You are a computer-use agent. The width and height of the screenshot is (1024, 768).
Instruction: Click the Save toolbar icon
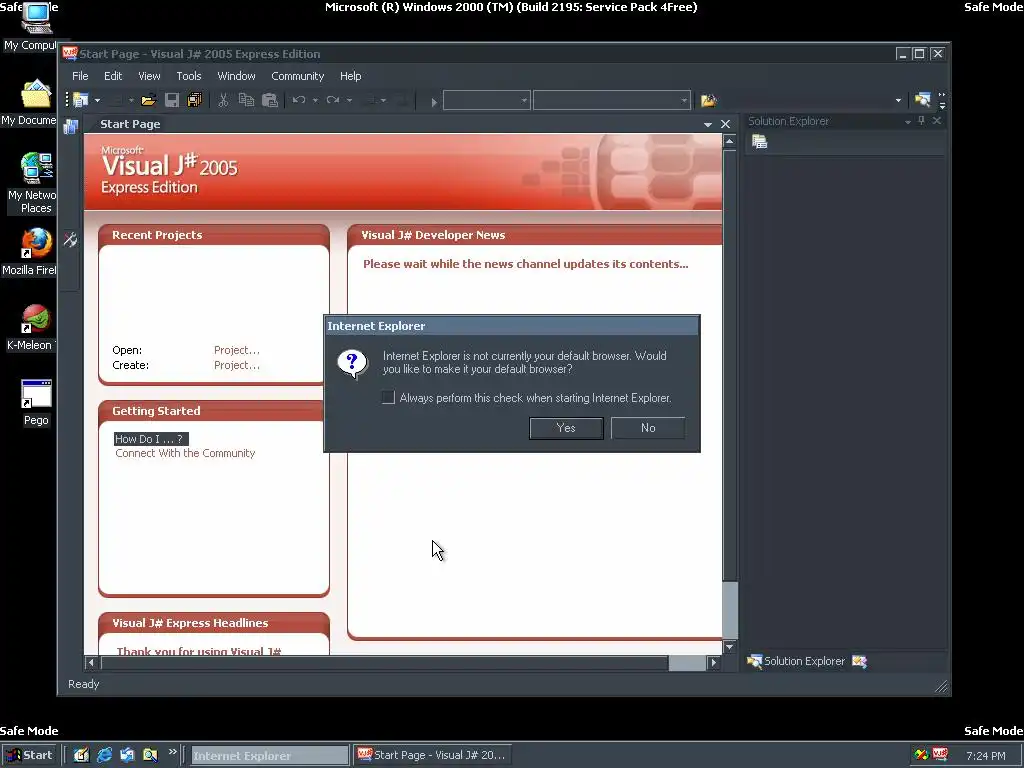[x=172, y=100]
